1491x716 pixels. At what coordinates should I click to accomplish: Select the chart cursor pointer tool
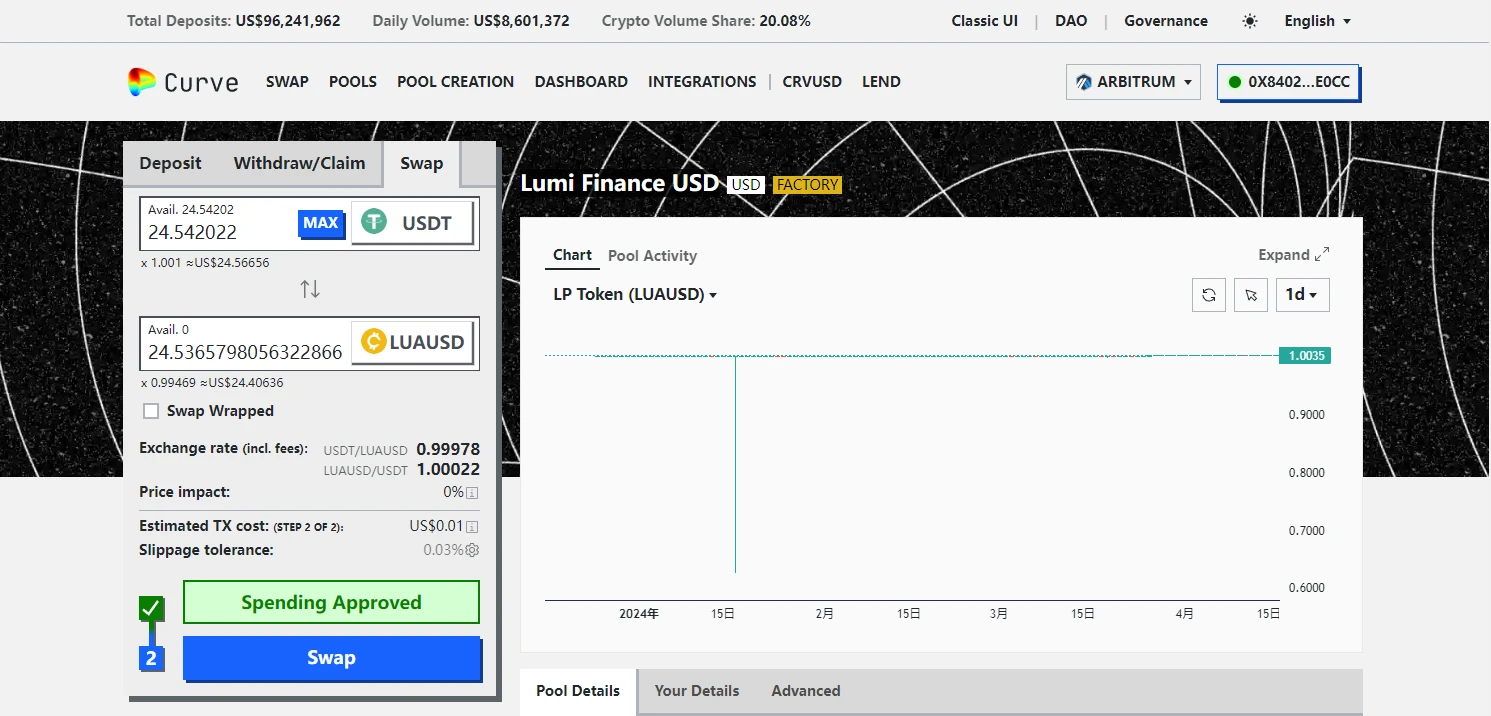click(x=1251, y=295)
